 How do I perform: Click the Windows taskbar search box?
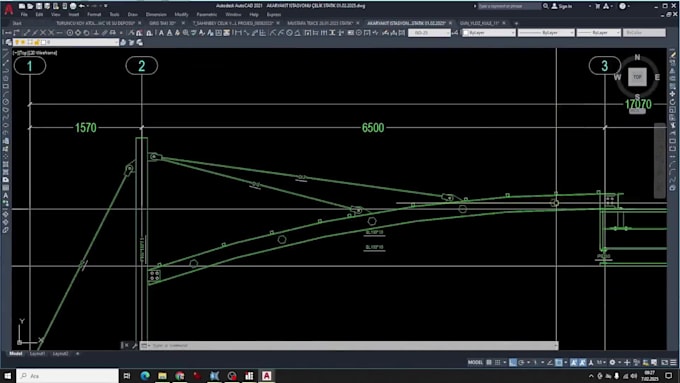coord(68,376)
